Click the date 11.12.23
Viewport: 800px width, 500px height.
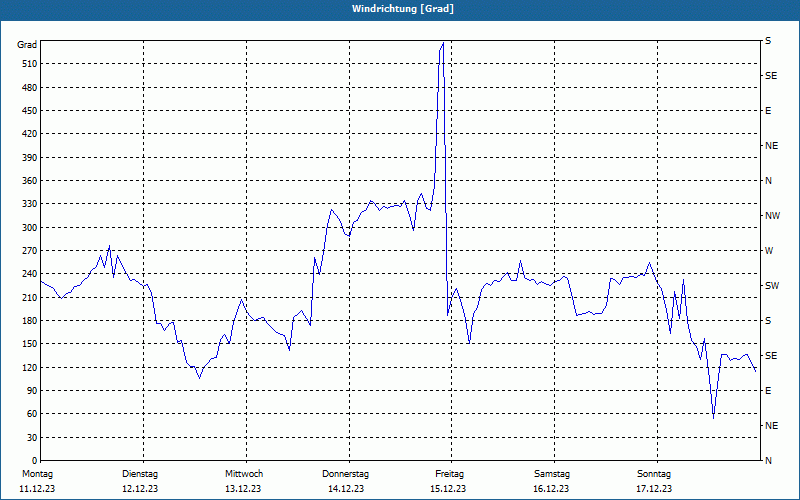[x=37, y=489]
